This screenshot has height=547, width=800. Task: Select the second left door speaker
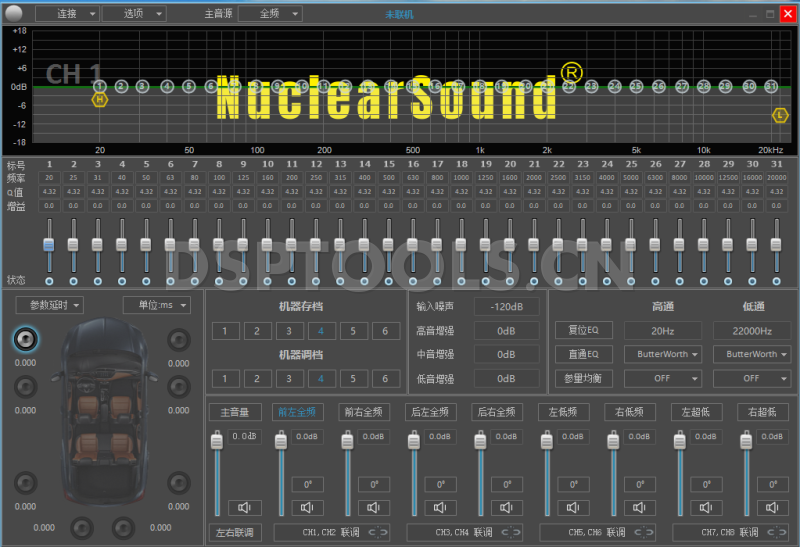pyautogui.click(x=26, y=387)
